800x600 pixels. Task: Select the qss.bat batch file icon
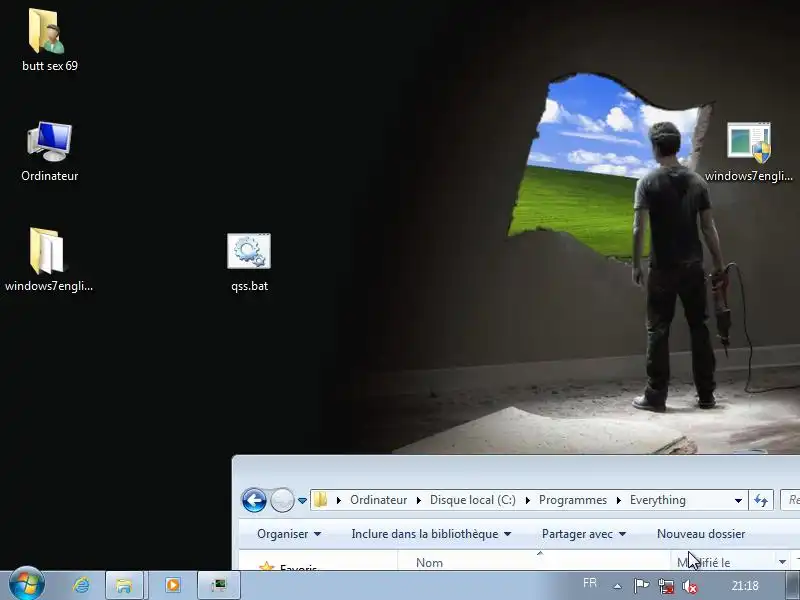(x=249, y=262)
